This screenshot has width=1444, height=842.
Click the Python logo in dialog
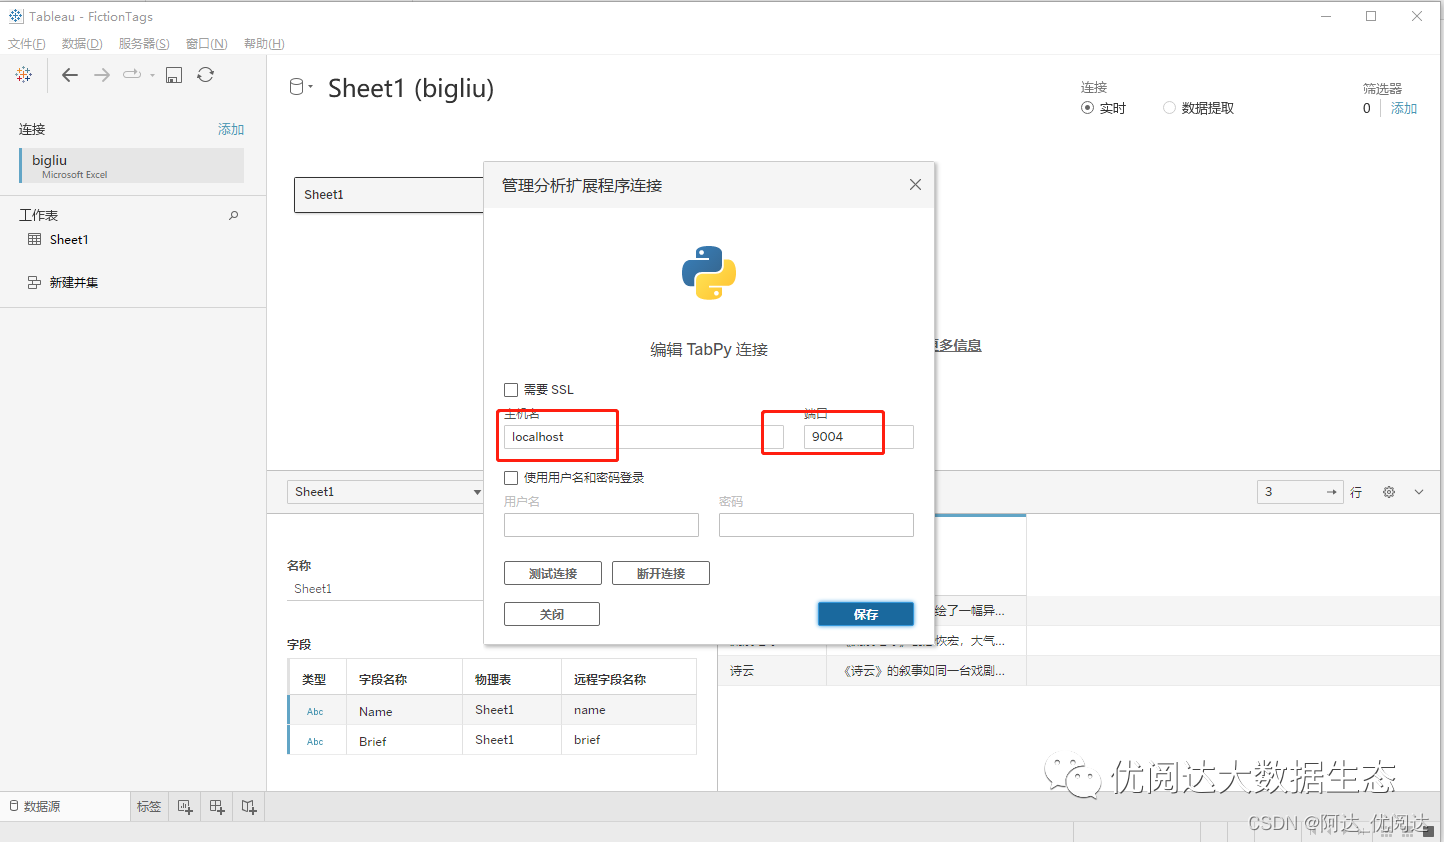709,273
